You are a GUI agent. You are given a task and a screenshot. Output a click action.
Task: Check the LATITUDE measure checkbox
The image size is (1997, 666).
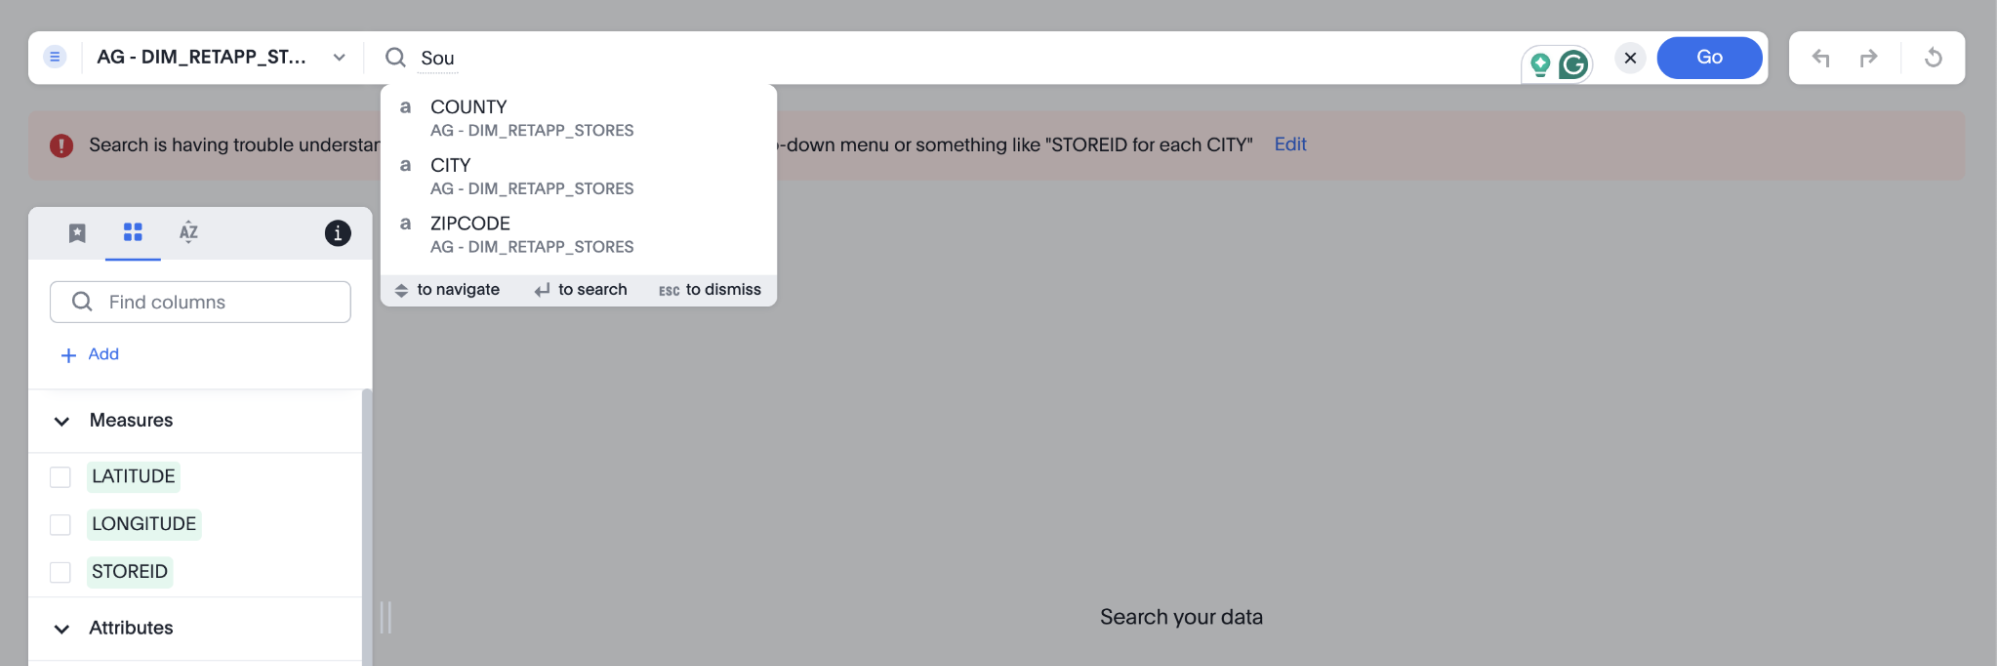tap(60, 477)
